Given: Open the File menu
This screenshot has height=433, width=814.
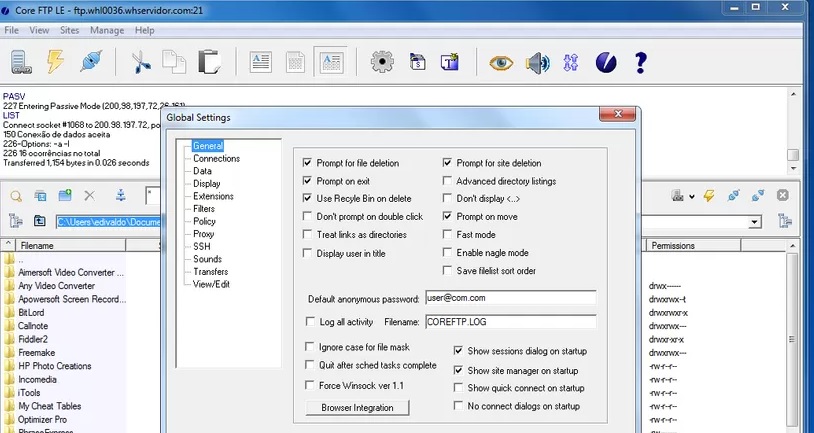Looking at the screenshot, I should pyautogui.click(x=11, y=30).
